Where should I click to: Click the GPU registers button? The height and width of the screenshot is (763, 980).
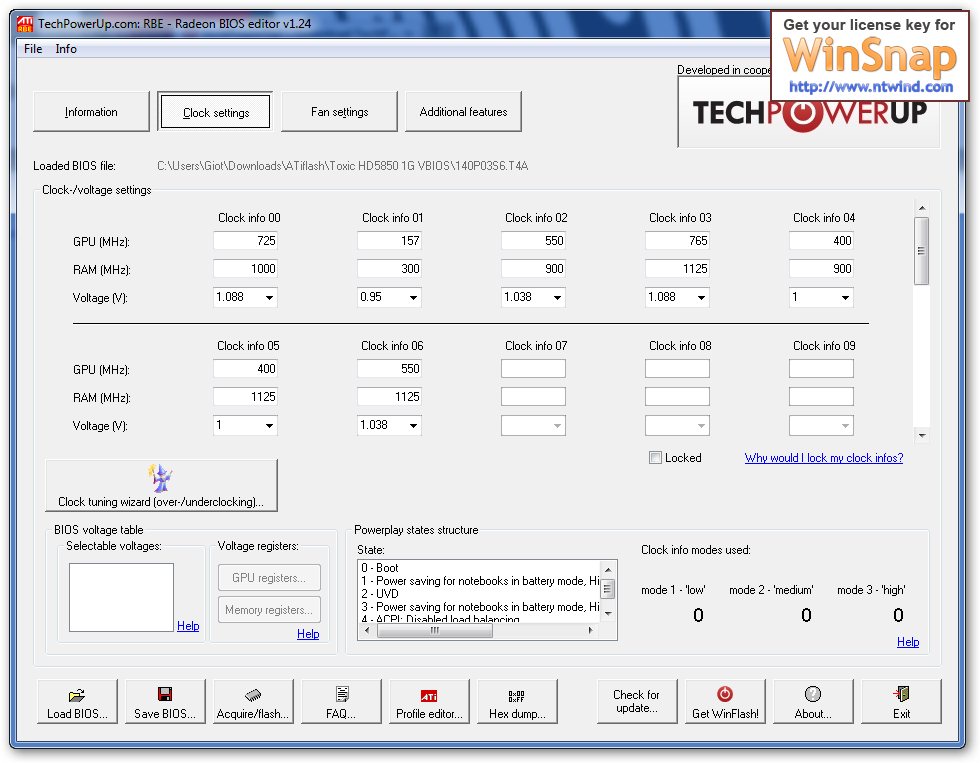point(269,578)
